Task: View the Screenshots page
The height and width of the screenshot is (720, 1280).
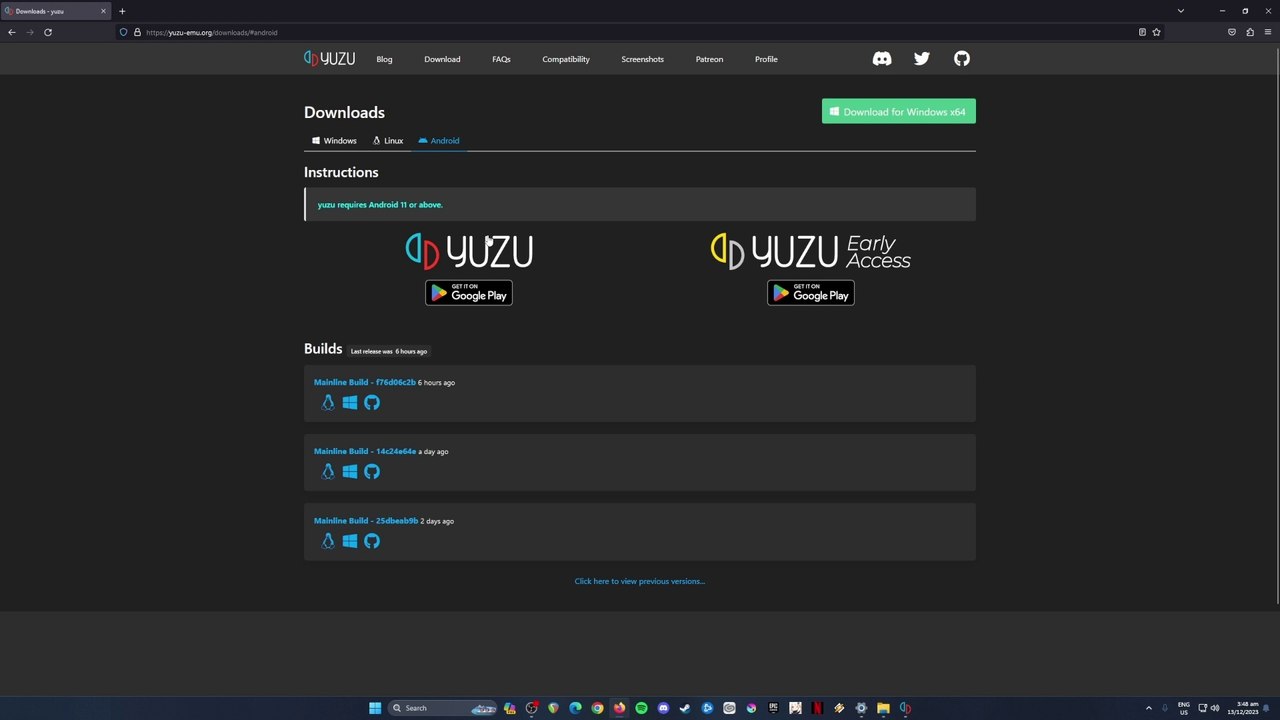Action: click(x=642, y=59)
